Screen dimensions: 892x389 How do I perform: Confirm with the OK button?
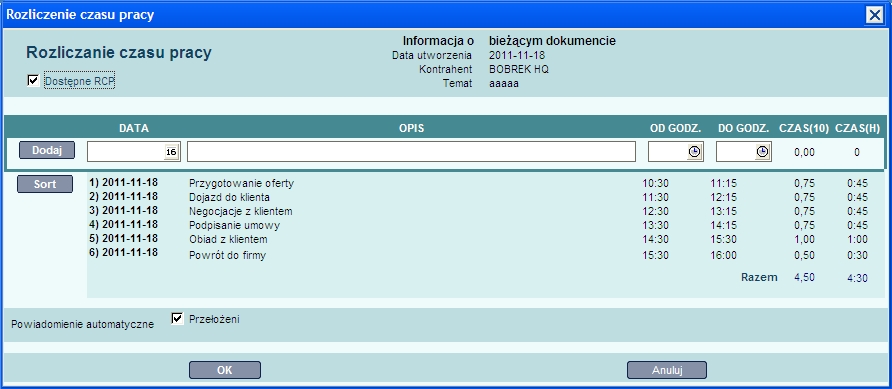click(x=225, y=370)
